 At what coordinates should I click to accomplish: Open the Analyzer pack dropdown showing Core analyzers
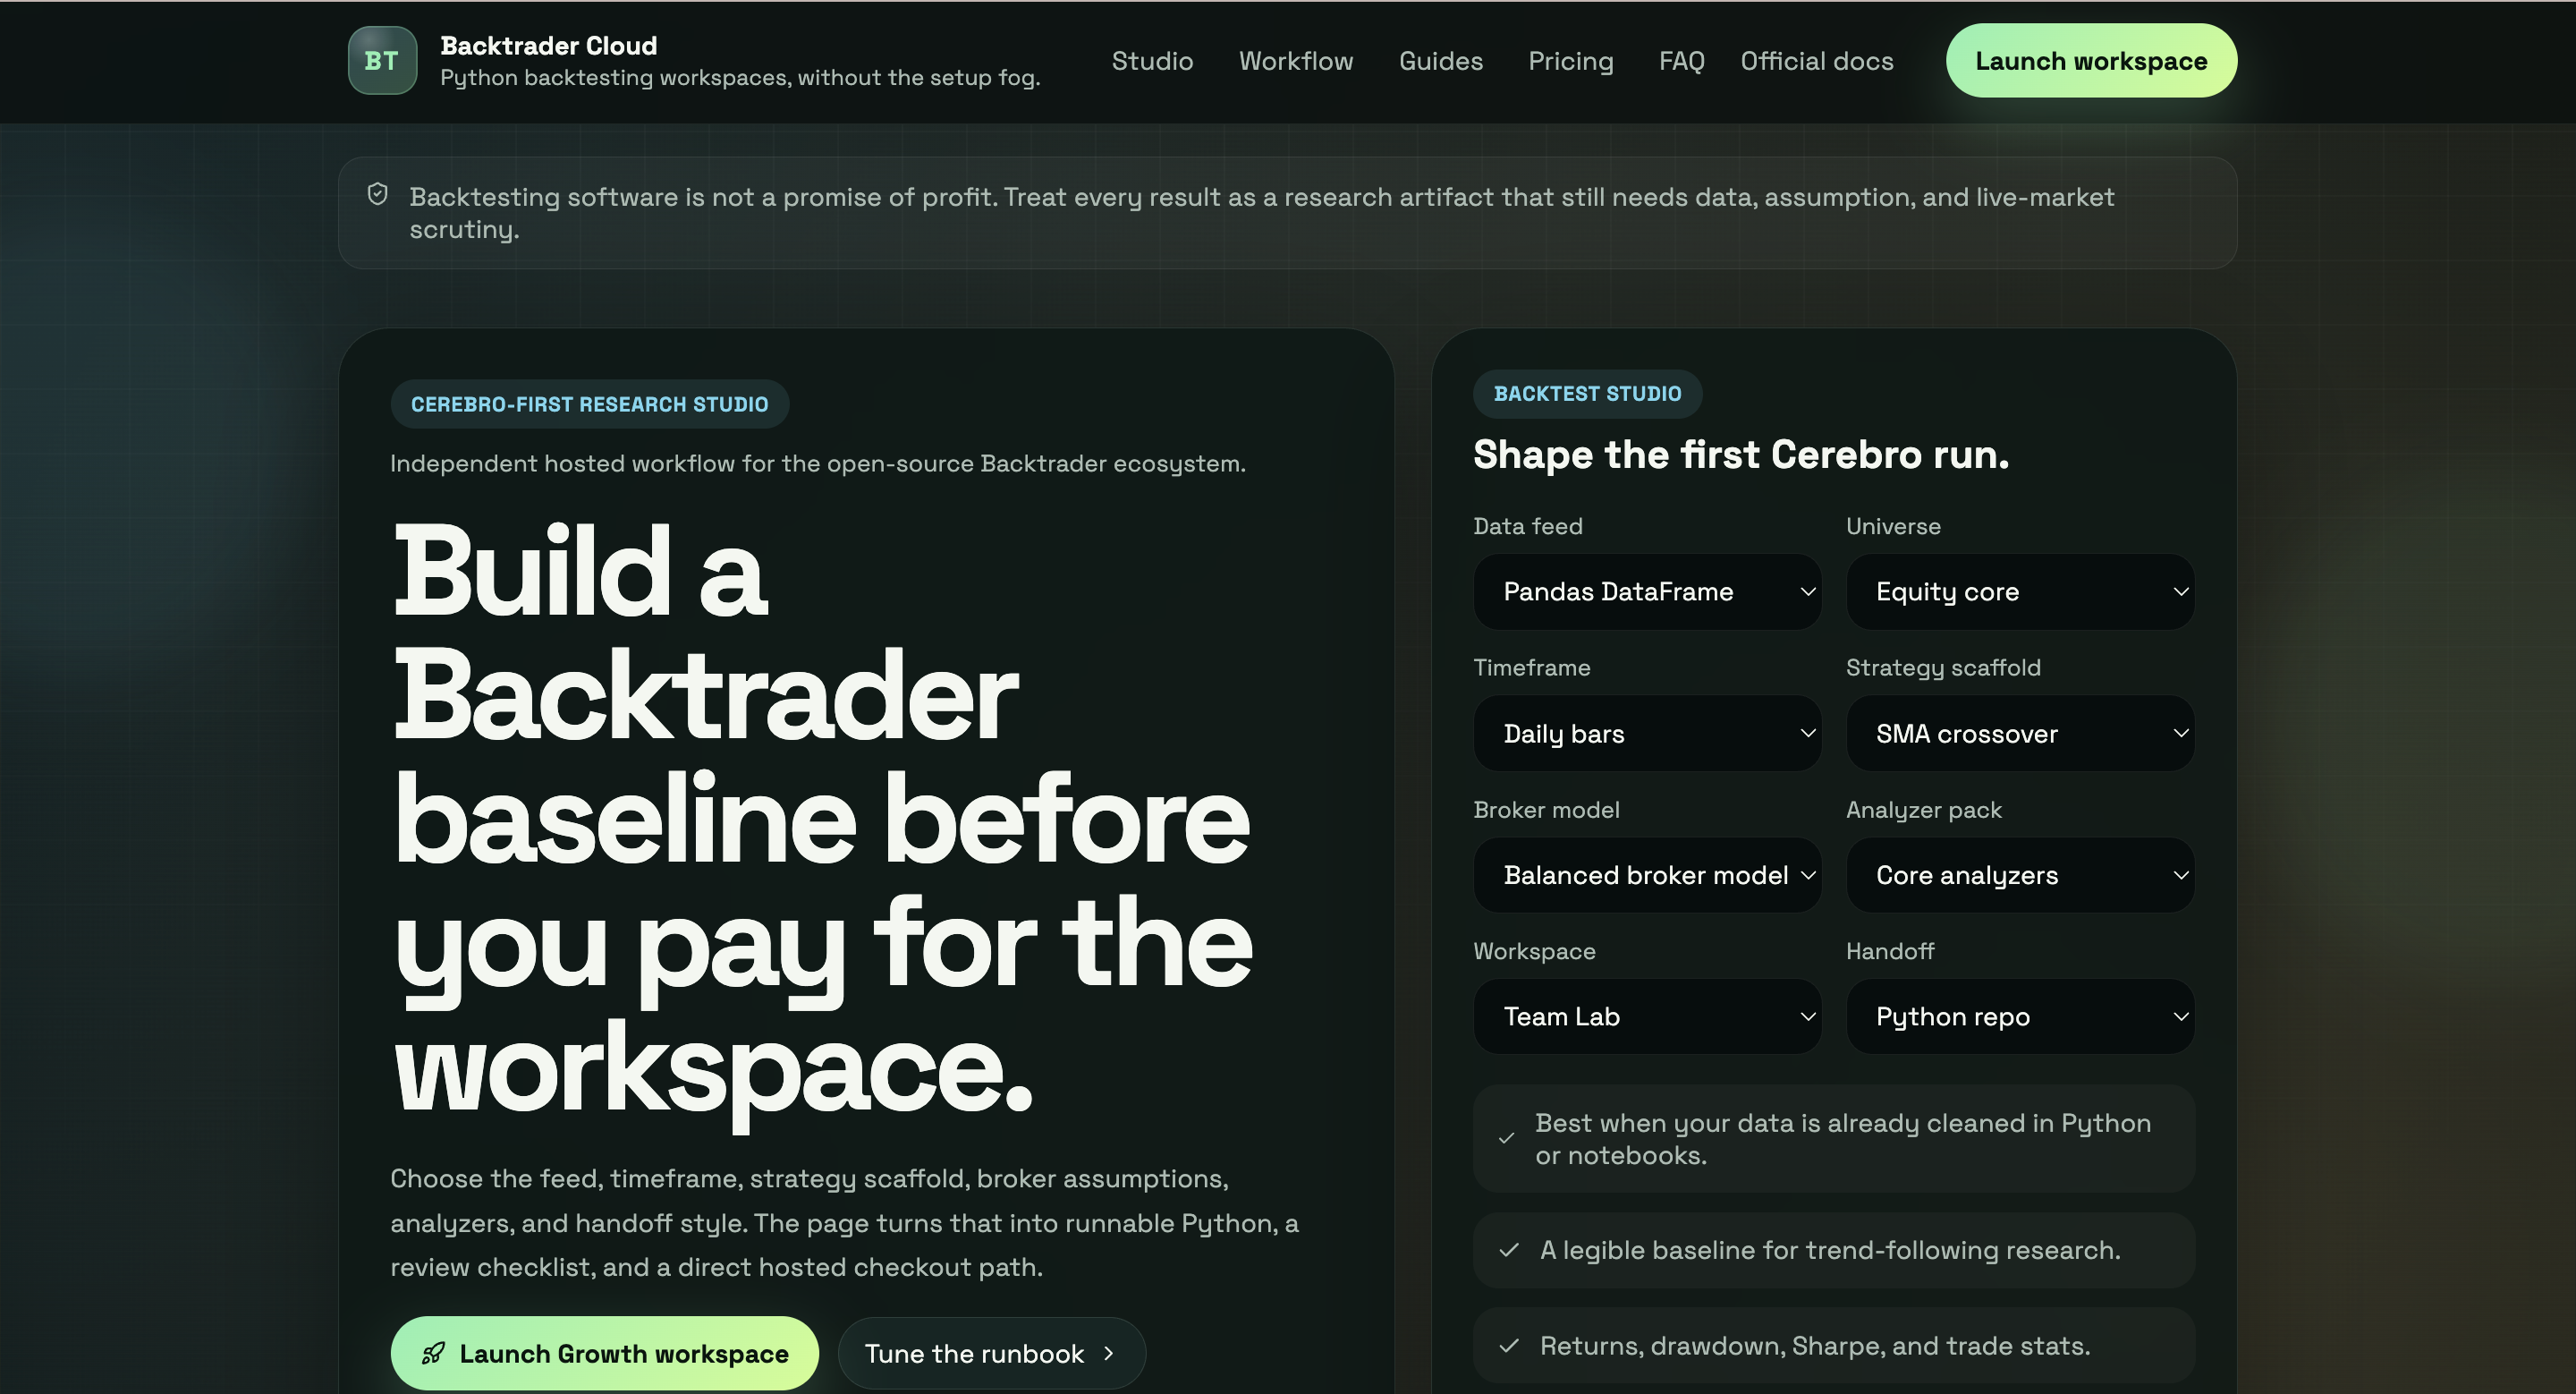tap(2020, 875)
